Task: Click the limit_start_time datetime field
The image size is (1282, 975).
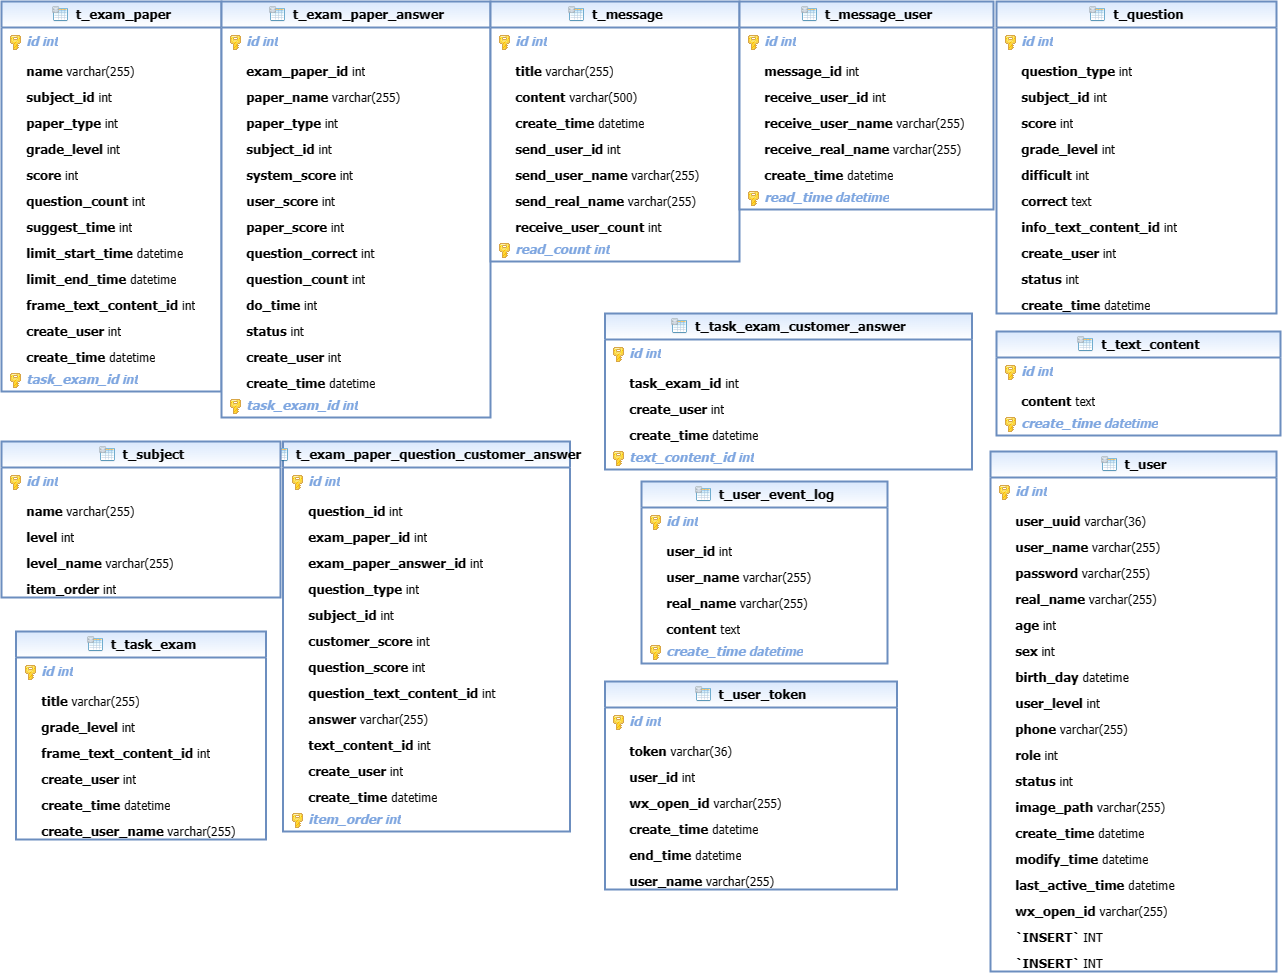Action: pyautogui.click(x=104, y=254)
